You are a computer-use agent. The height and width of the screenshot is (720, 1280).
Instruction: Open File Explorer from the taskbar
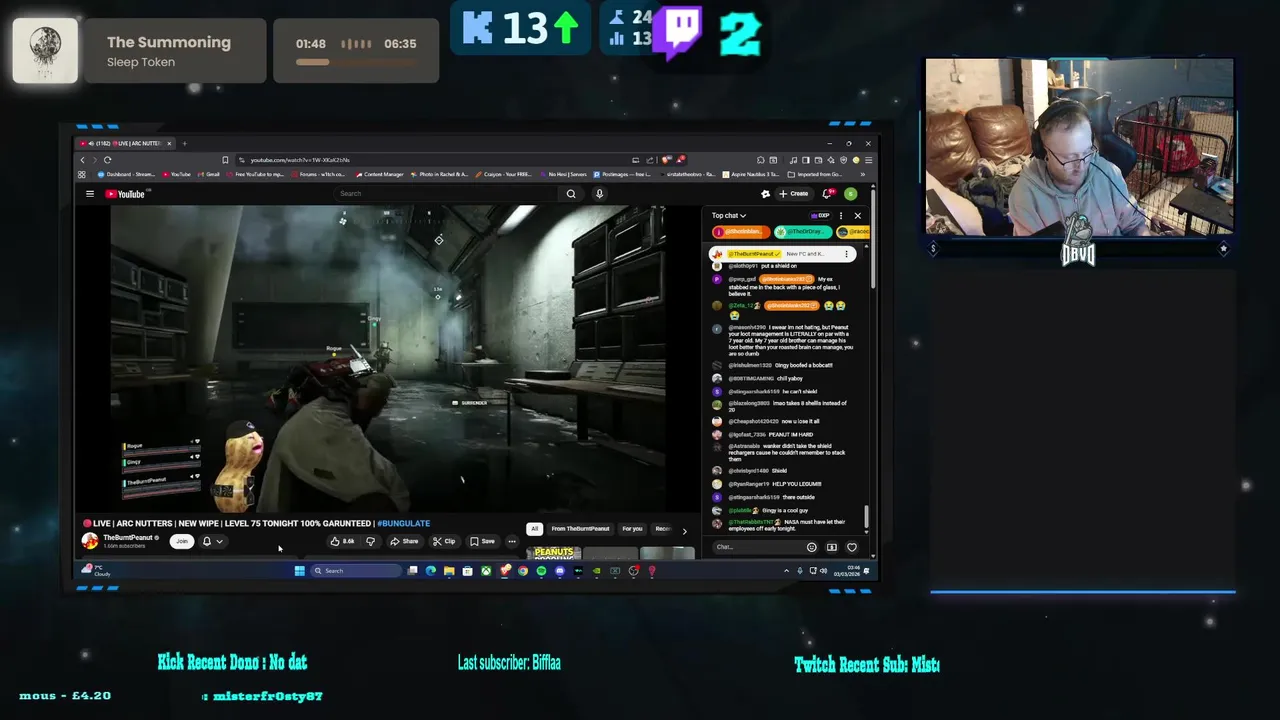[x=449, y=571]
